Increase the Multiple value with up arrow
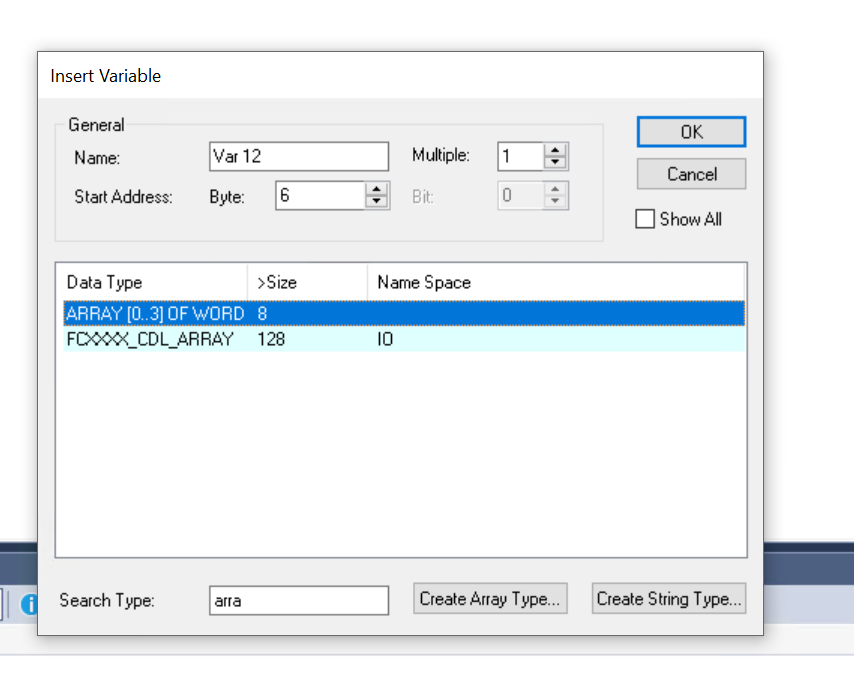This screenshot has height=693, width=854. pyautogui.click(x=555, y=150)
